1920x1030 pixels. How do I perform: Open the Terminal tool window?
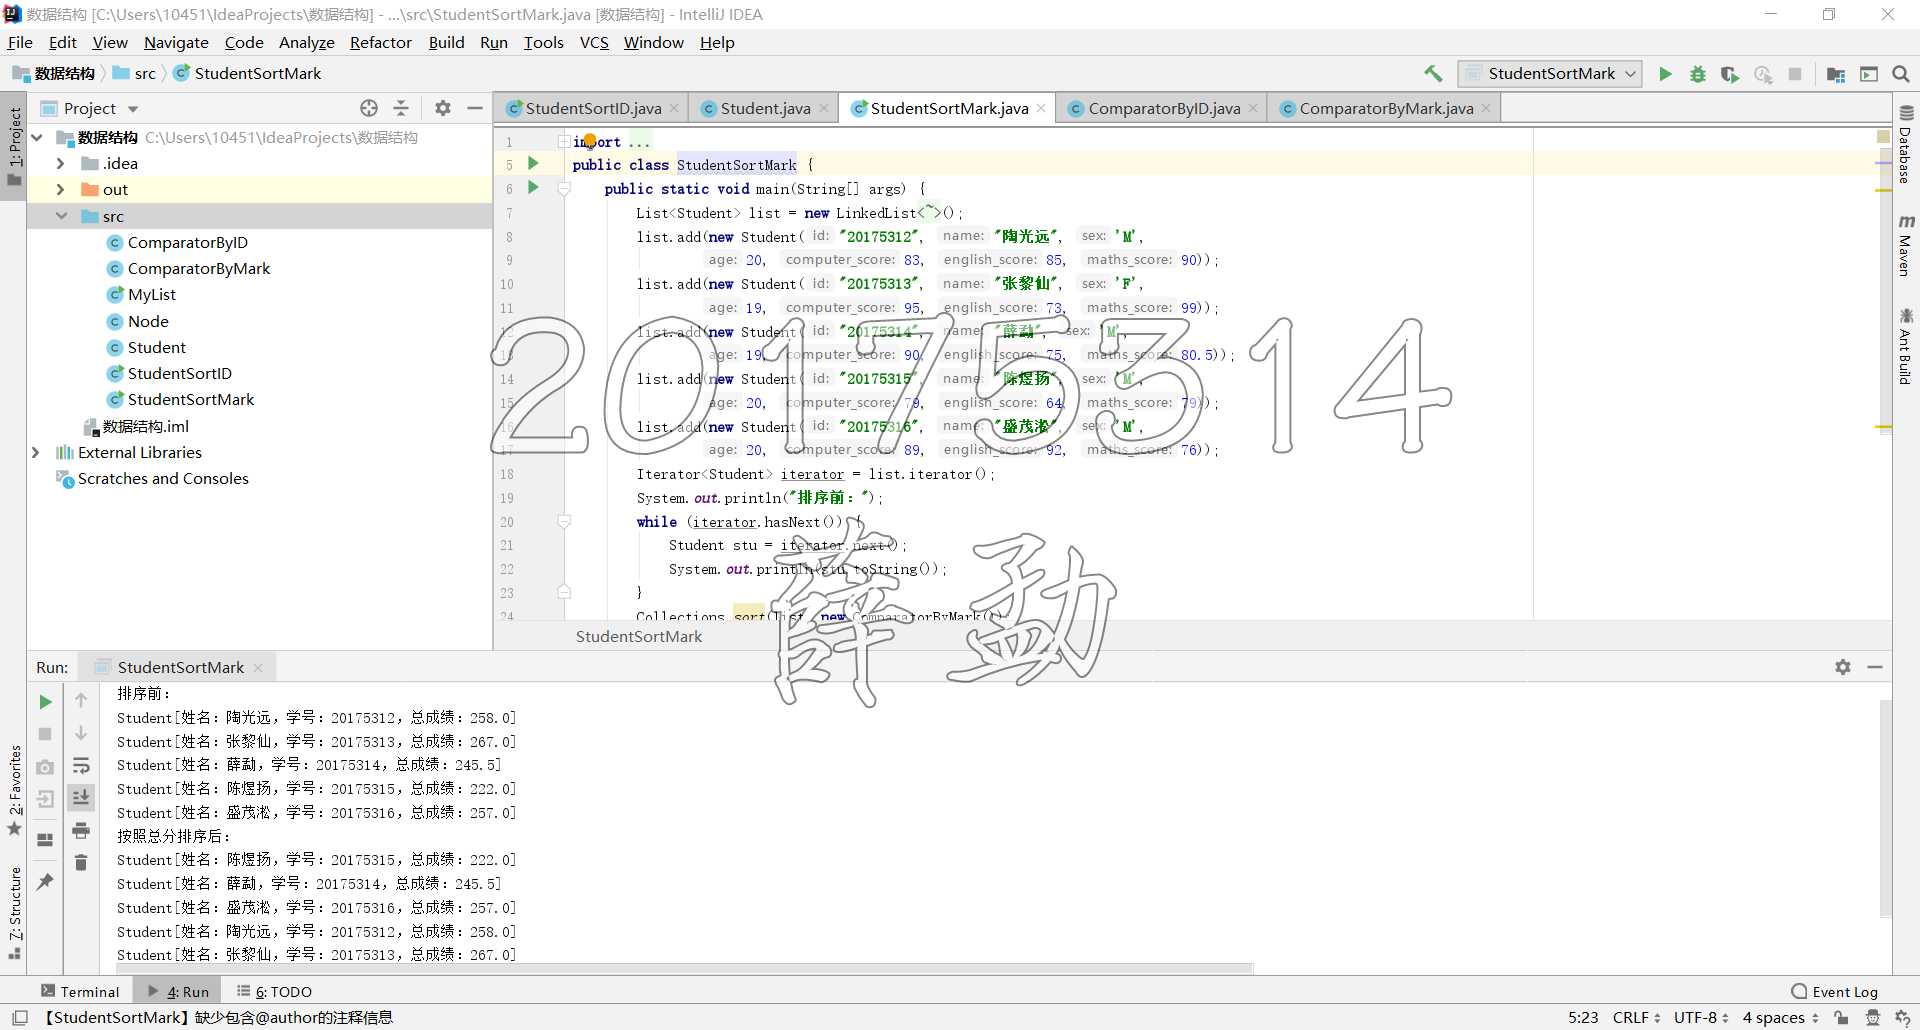tap(80, 991)
